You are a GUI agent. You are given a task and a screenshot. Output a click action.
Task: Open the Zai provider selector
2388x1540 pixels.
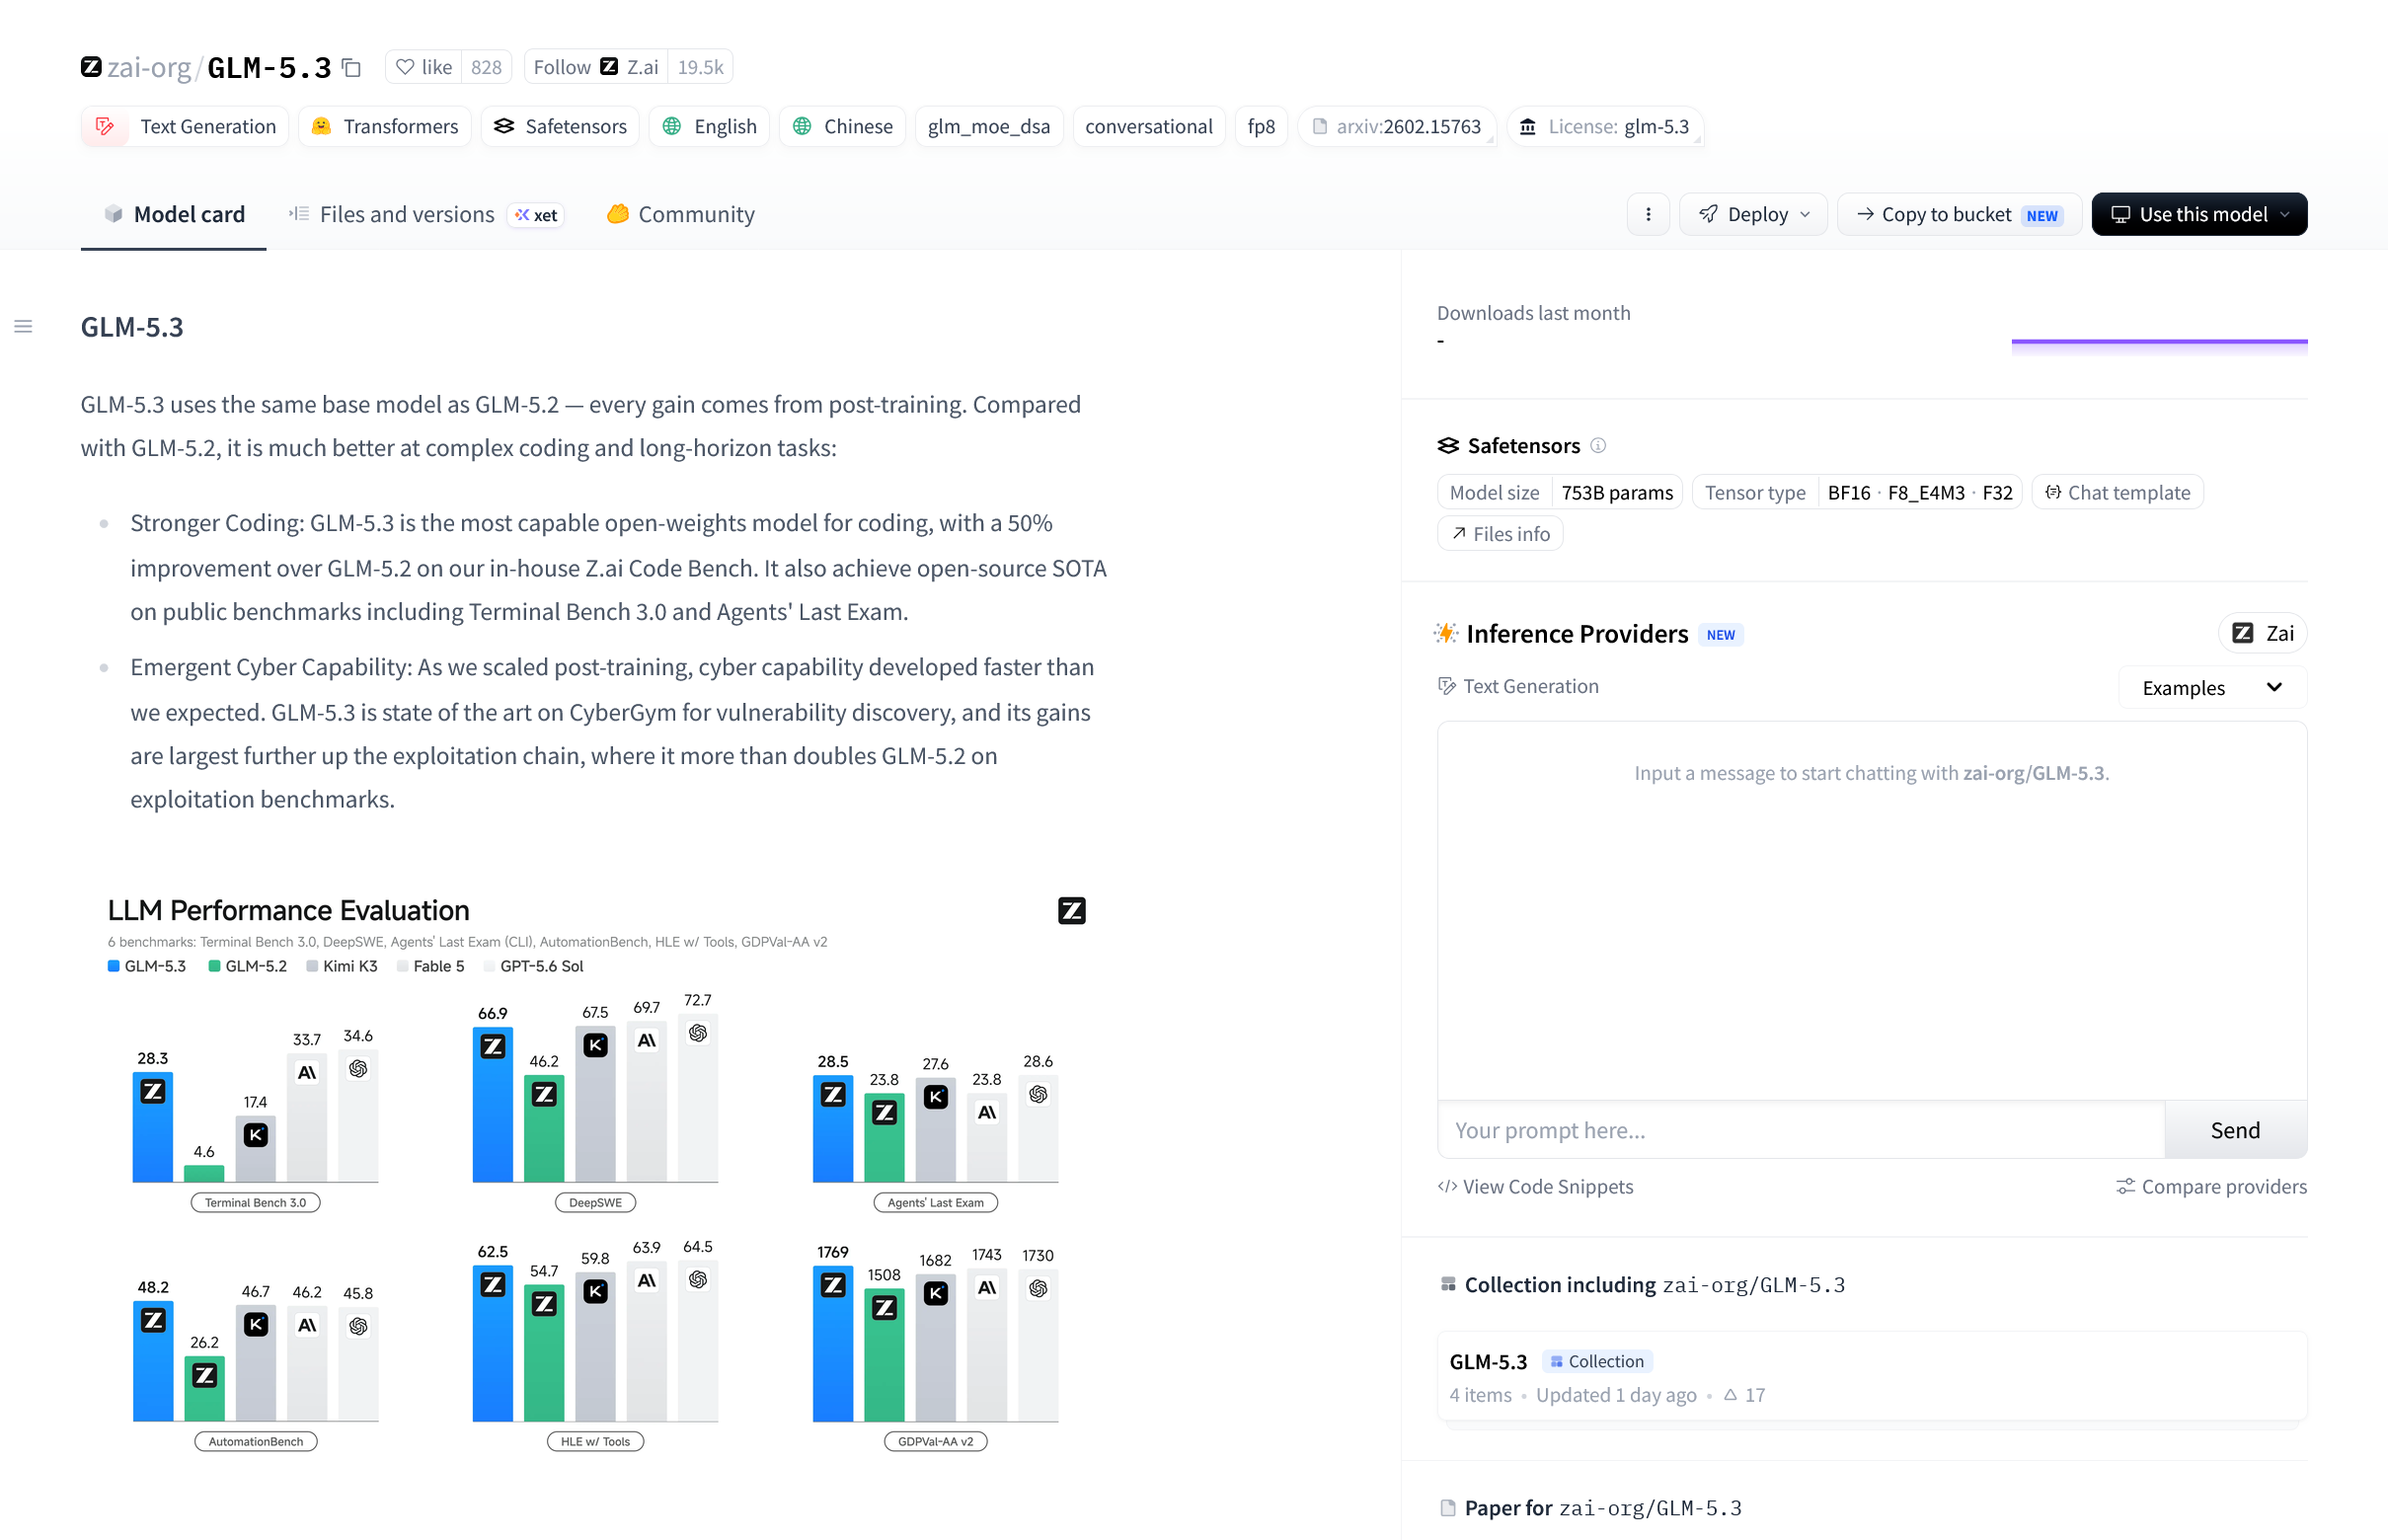click(2263, 633)
